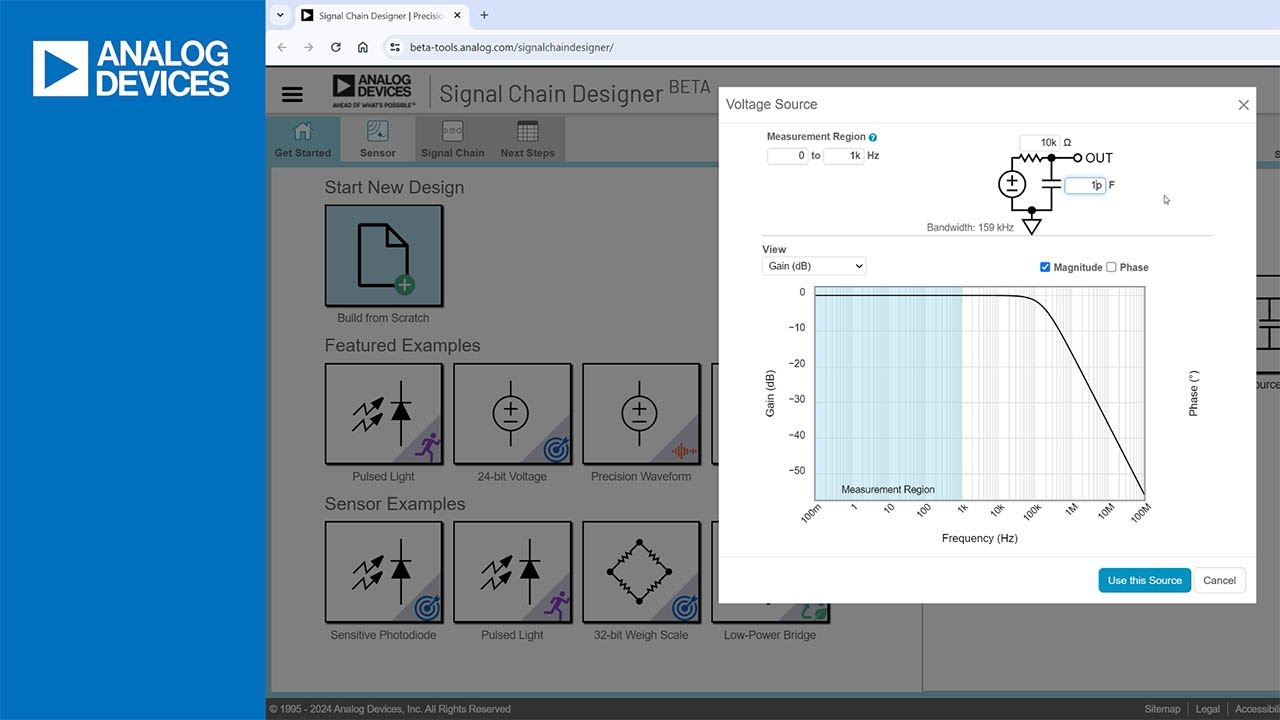
Task: Click the Voltage Source dialog title
Action: click(771, 105)
